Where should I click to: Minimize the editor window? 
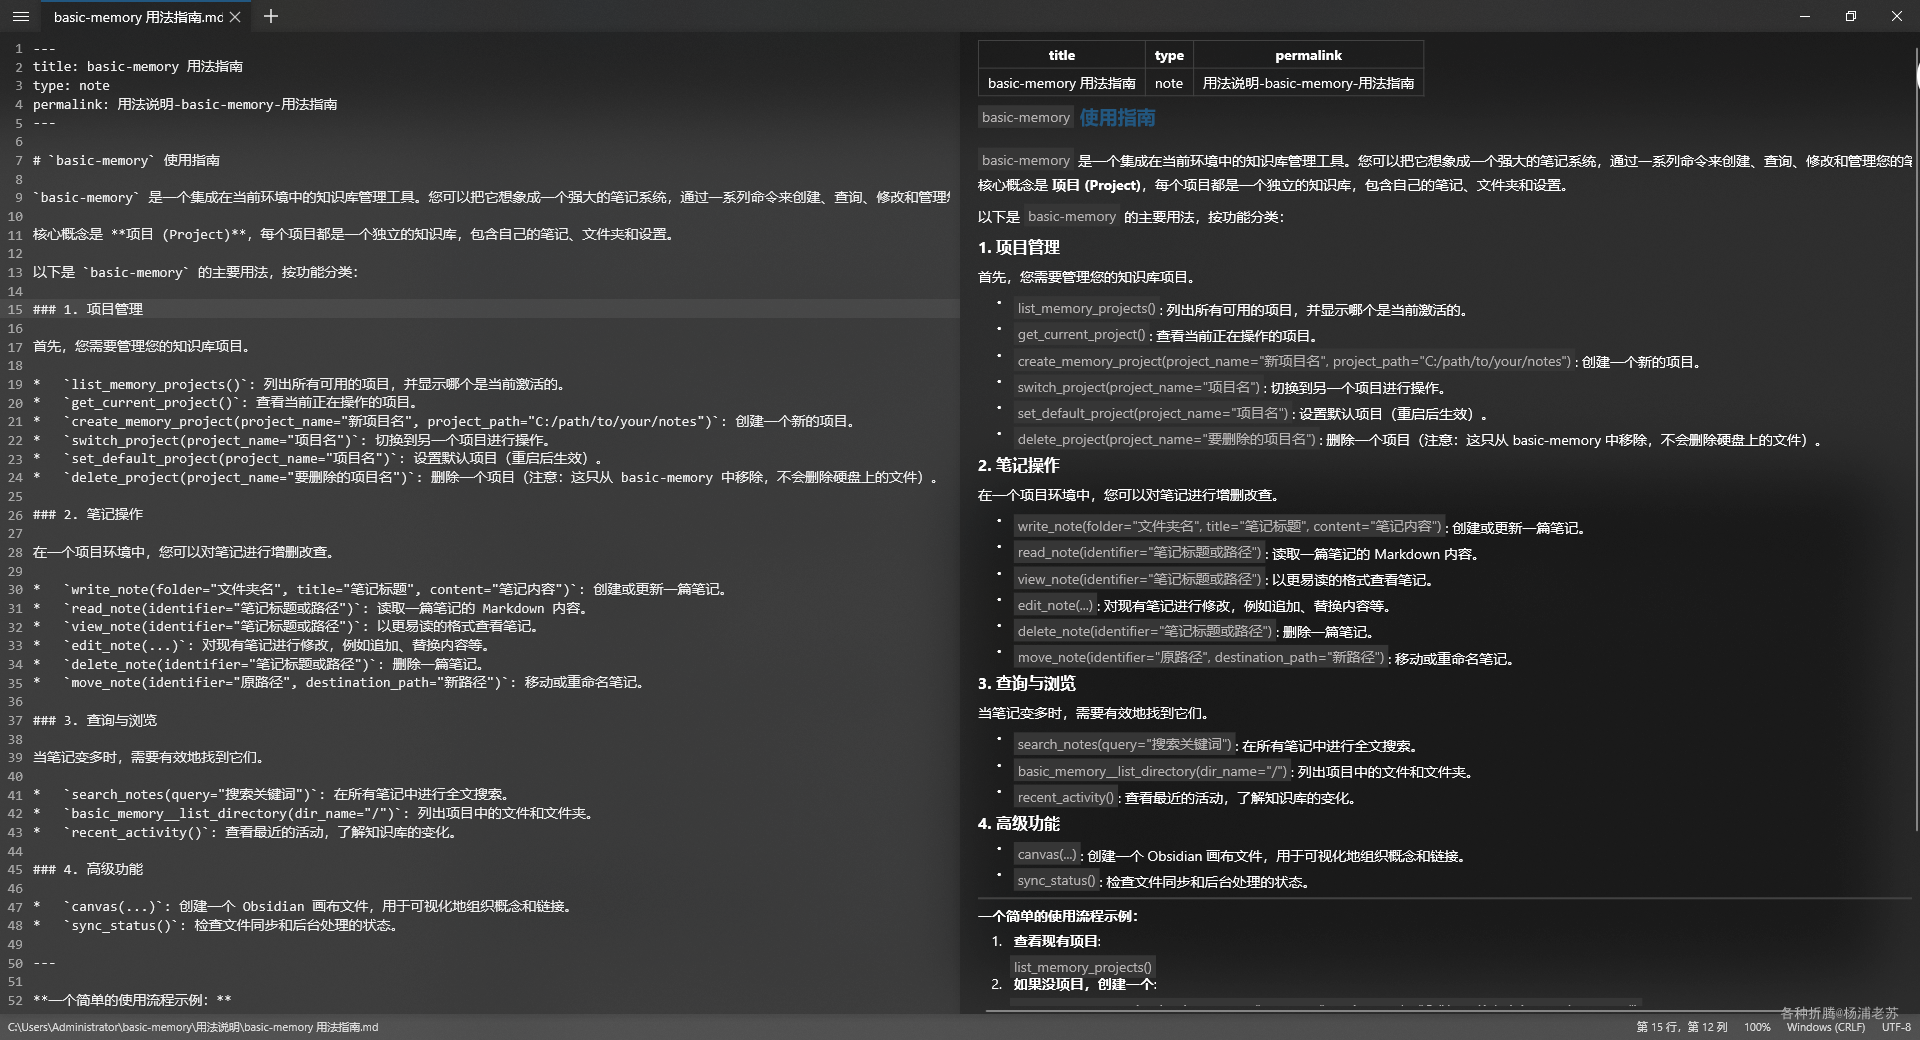click(1805, 16)
